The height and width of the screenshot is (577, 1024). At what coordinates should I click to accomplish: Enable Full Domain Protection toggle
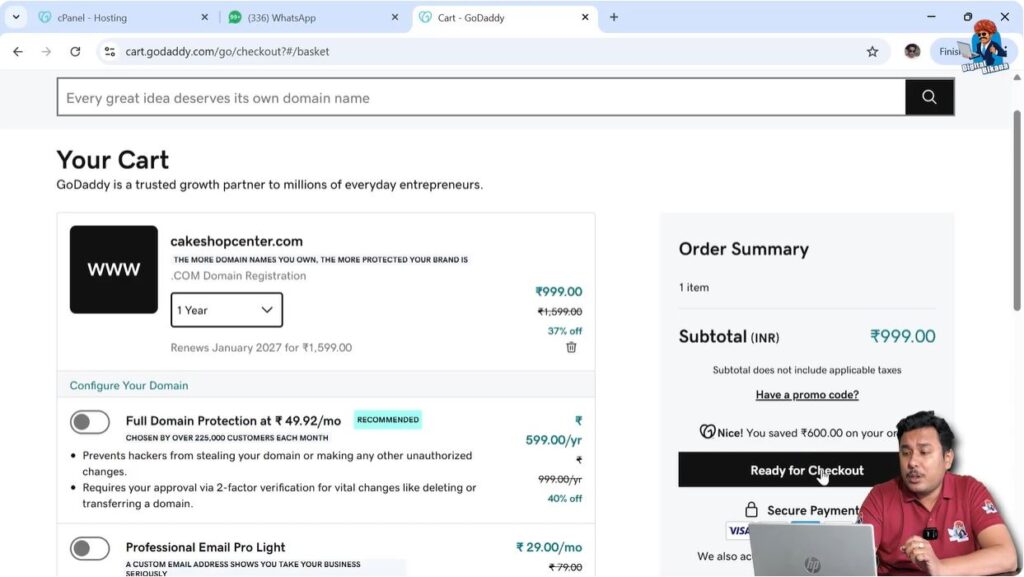click(90, 422)
